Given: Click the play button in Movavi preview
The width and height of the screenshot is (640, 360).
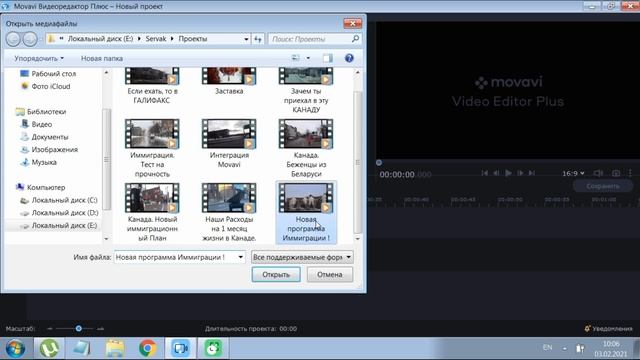Looking at the screenshot, I should tap(508, 173).
